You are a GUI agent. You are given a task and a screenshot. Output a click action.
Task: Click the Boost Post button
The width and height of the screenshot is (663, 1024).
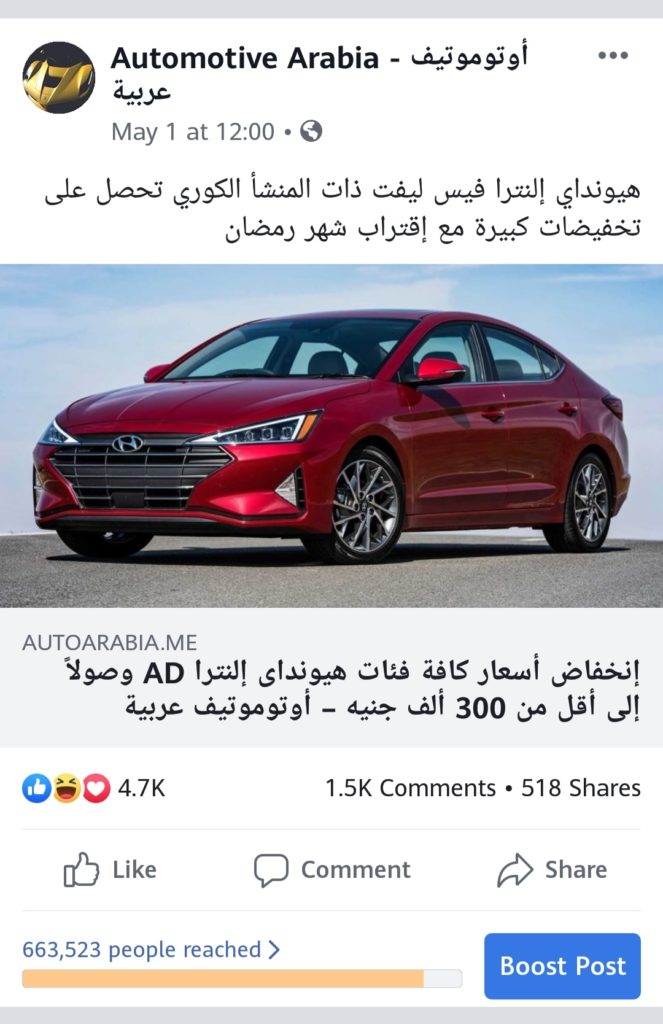tap(562, 966)
